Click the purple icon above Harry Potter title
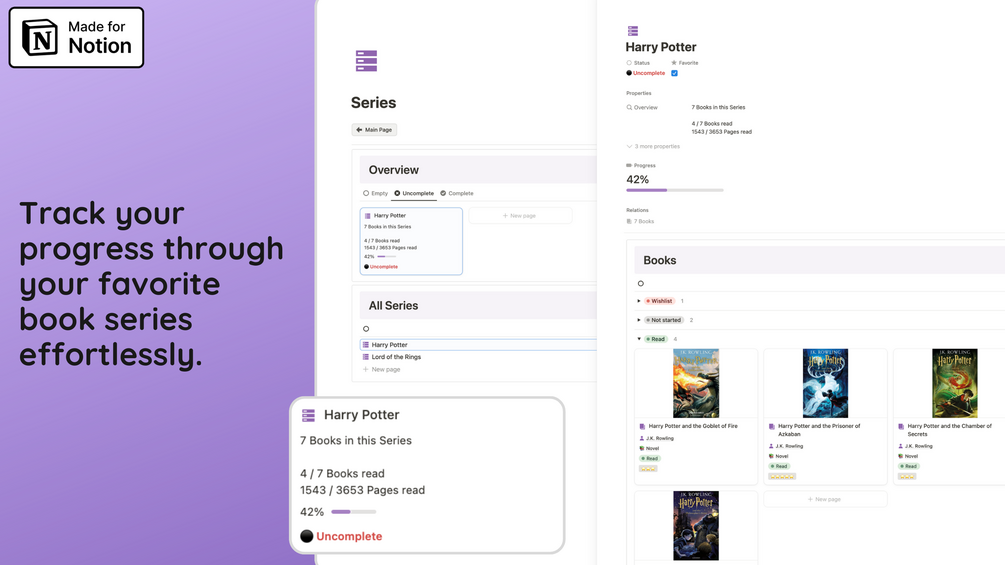The image size is (1005, 565). click(x=633, y=31)
